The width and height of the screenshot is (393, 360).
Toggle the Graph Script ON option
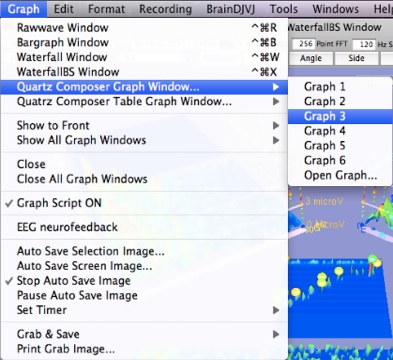145,203
